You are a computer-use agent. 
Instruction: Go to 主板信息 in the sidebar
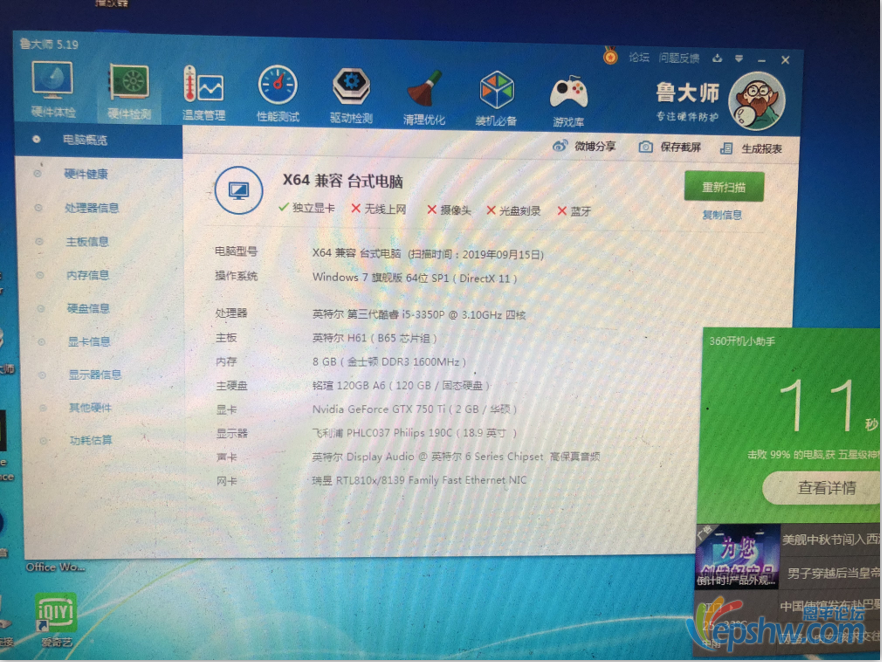(87, 241)
